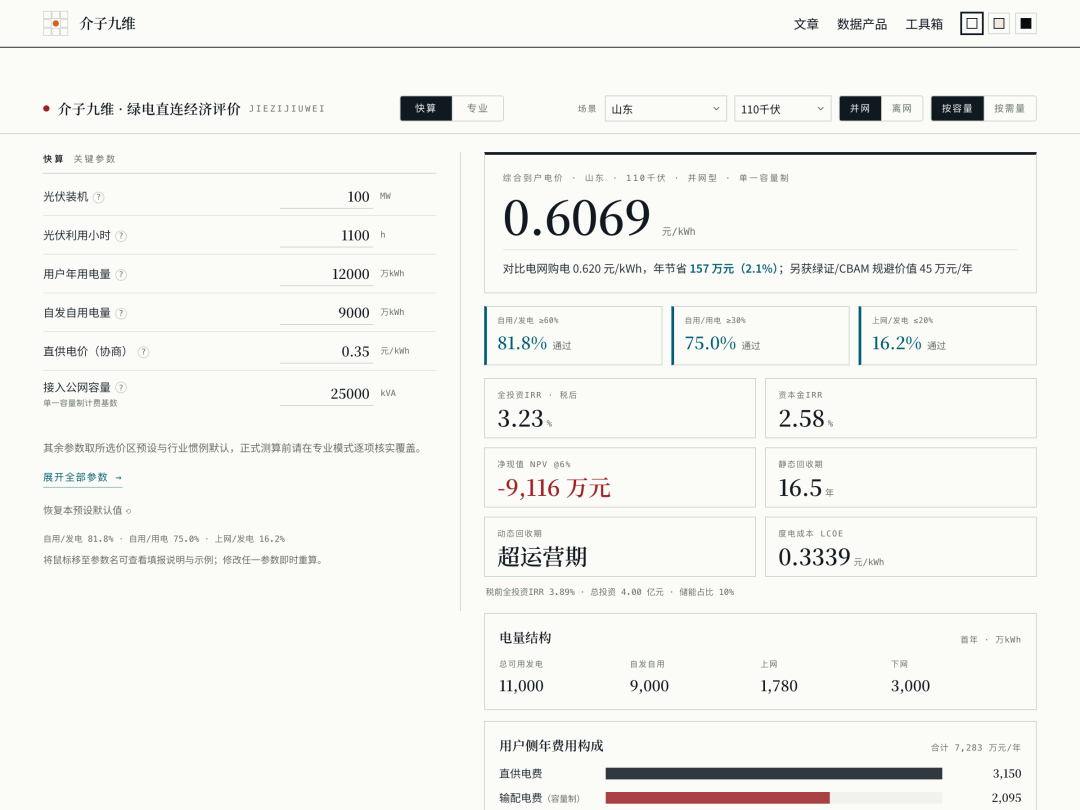Switch to 专业 mode

(x=477, y=108)
